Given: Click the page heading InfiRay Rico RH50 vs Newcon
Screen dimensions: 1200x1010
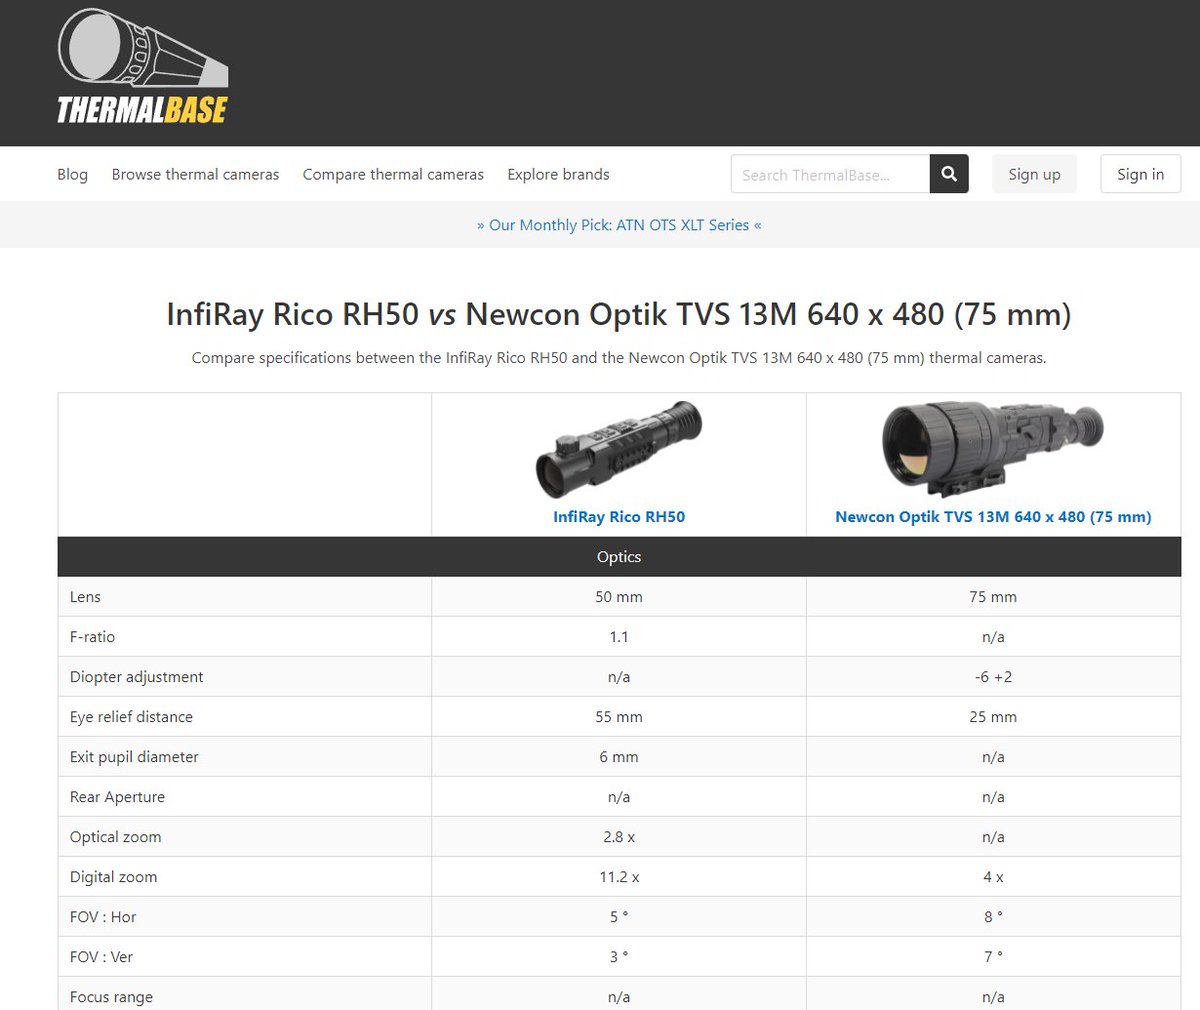Looking at the screenshot, I should pos(619,314).
